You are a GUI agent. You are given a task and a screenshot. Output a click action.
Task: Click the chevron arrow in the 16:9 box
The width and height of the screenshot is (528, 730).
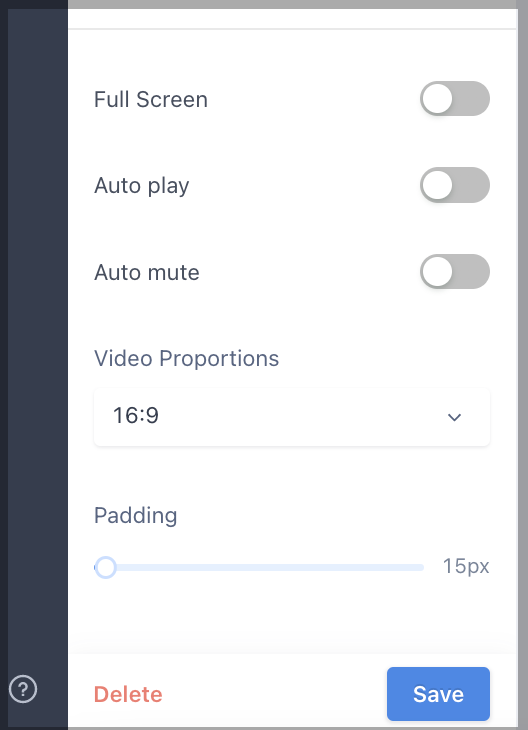[454, 417]
